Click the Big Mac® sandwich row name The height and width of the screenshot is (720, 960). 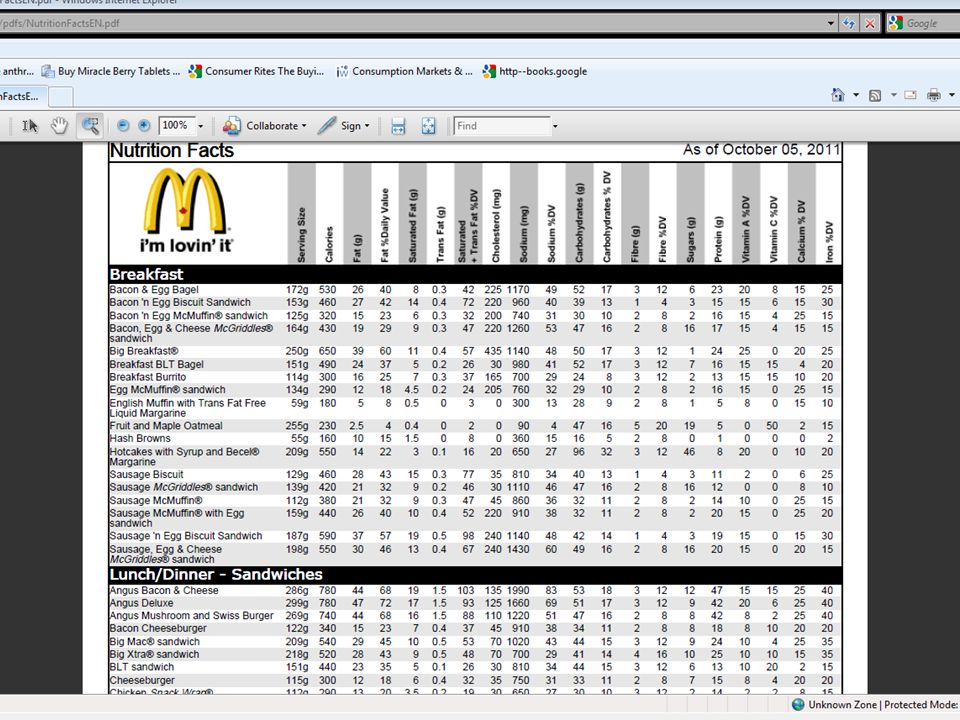pos(154,642)
